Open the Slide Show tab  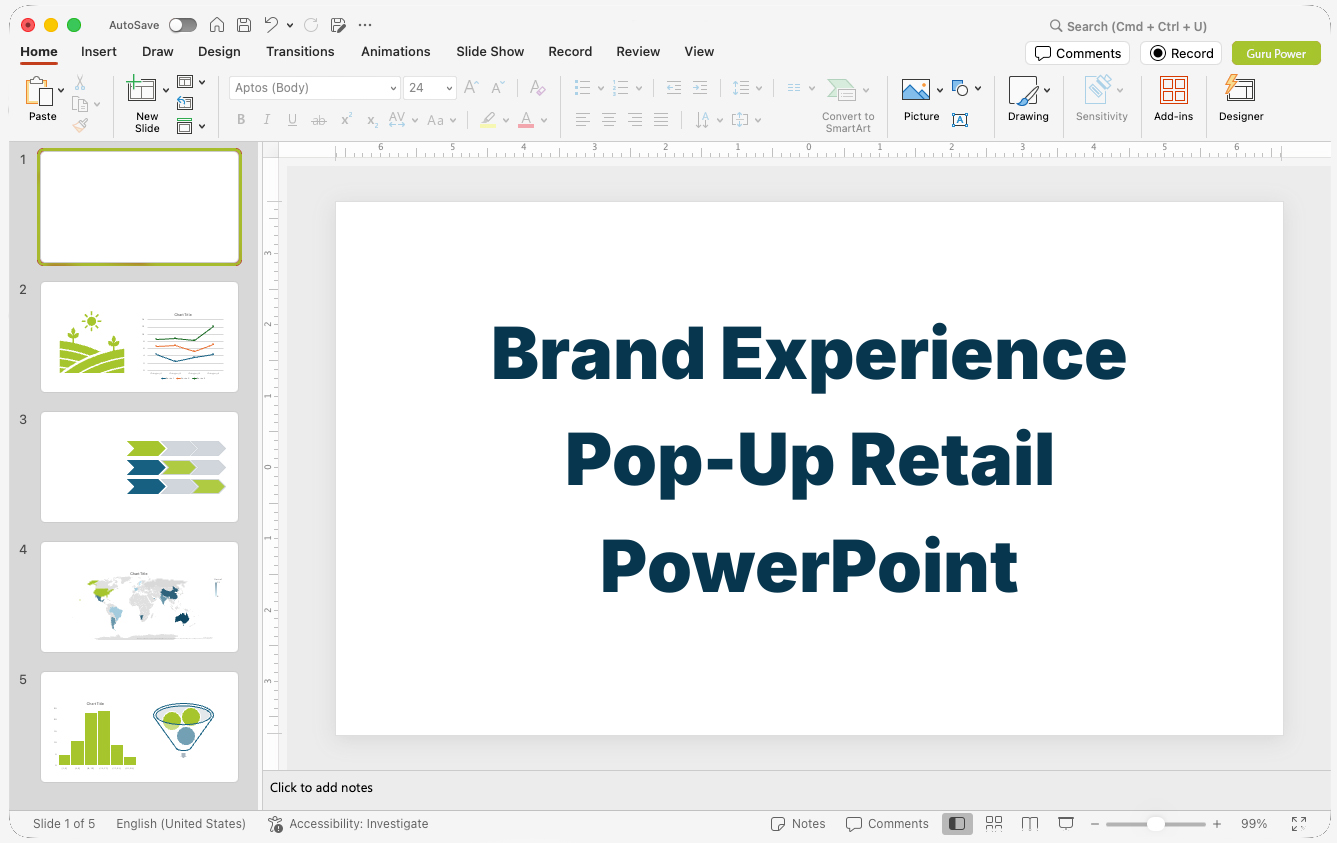click(x=490, y=51)
